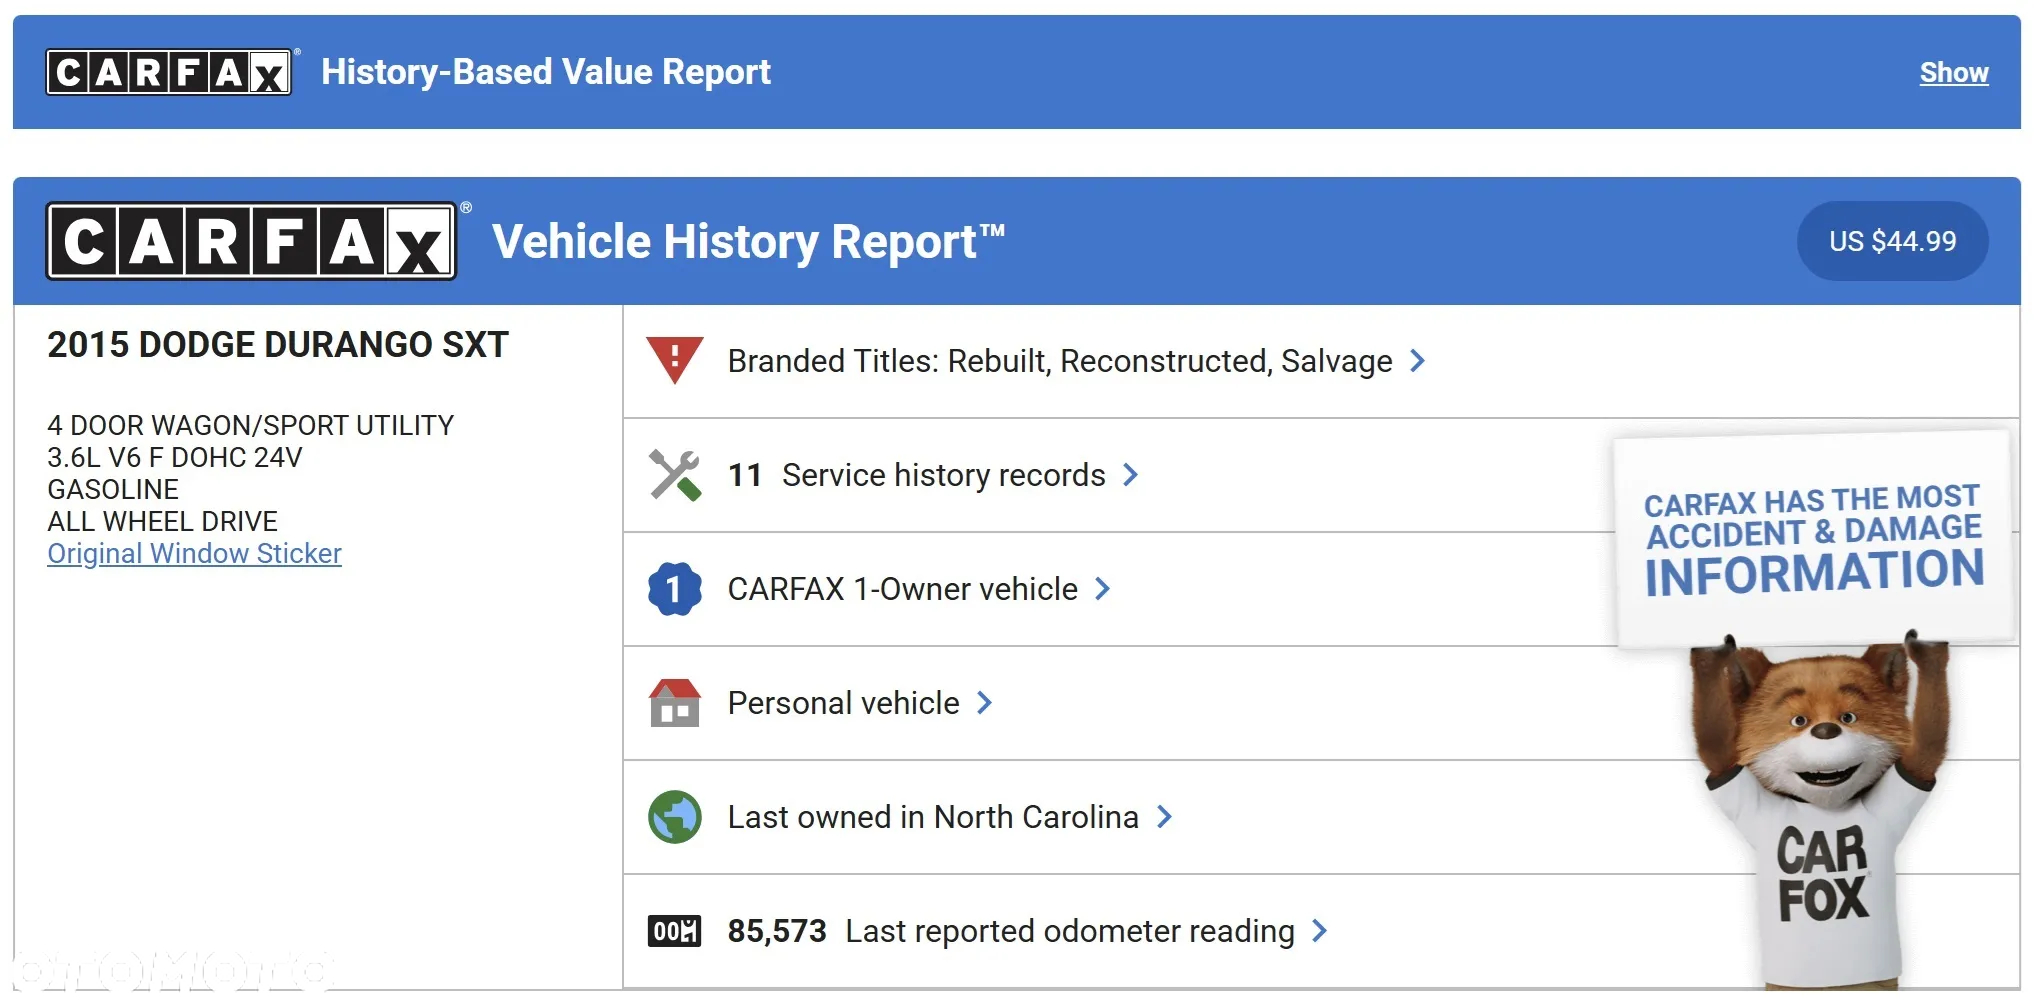Viewport: 2034px width, 1003px height.
Task: Click the globe last owned location icon
Action: pos(675,817)
